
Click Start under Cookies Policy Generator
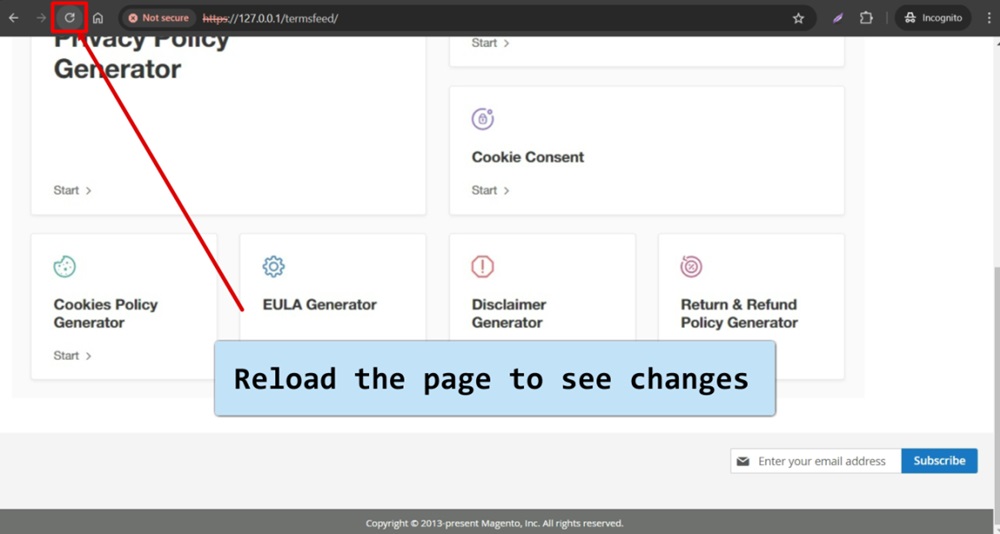(73, 355)
